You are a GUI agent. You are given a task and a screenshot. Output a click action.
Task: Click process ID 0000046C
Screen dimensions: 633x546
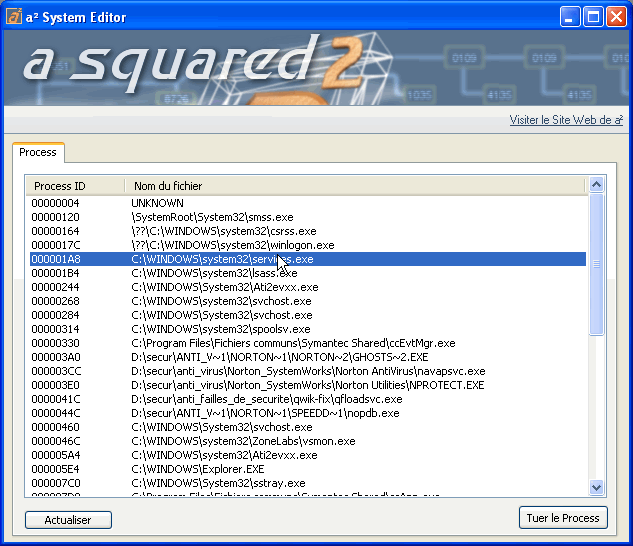pos(56,441)
